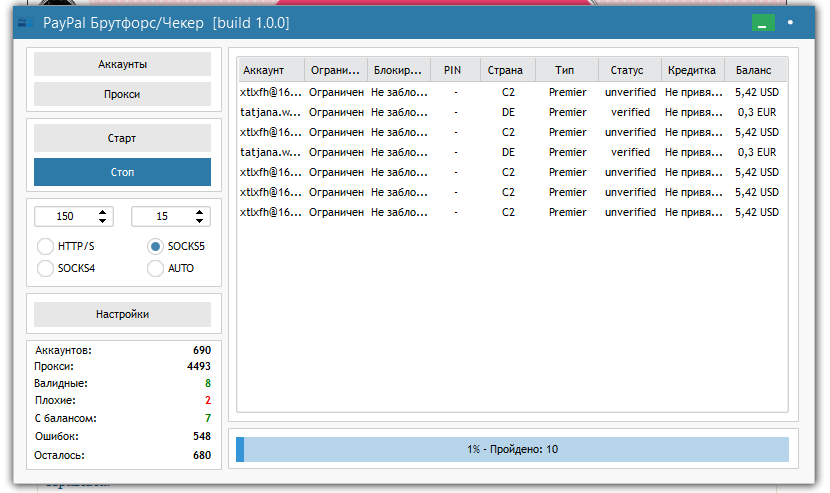Click the accounts count value 690
This screenshot has height=493, width=830.
[202, 350]
